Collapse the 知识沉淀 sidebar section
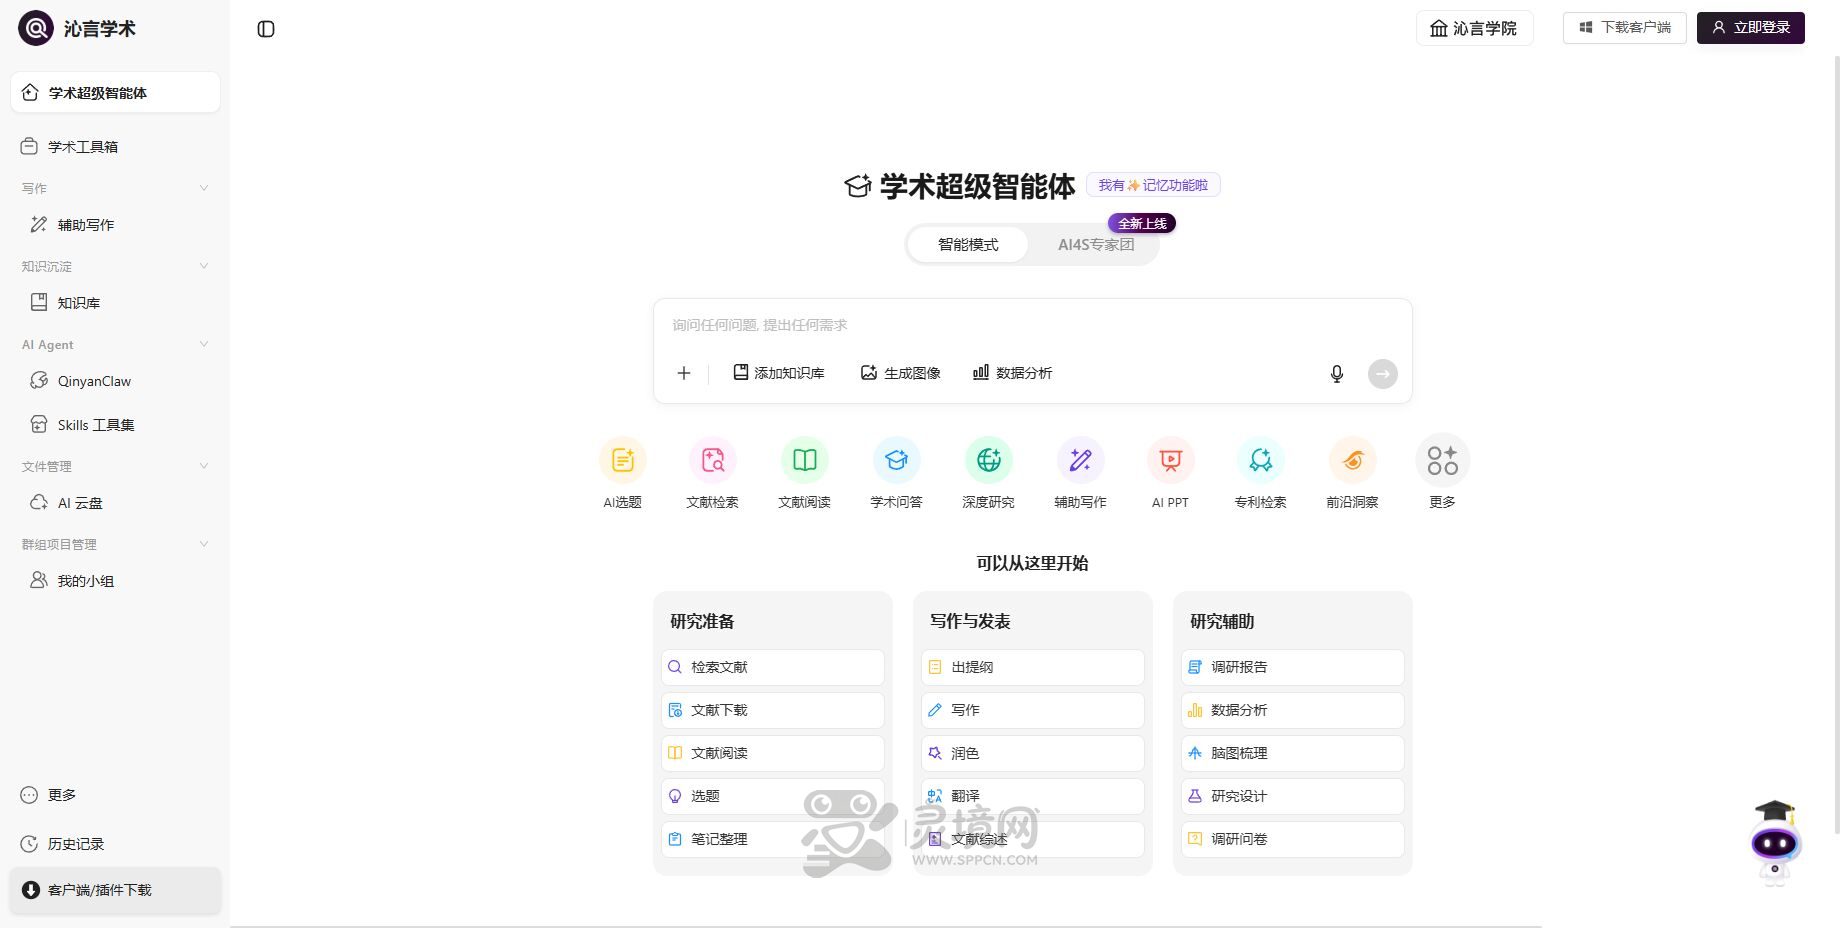Image resolution: width=1840 pixels, height=928 pixels. tap(204, 266)
